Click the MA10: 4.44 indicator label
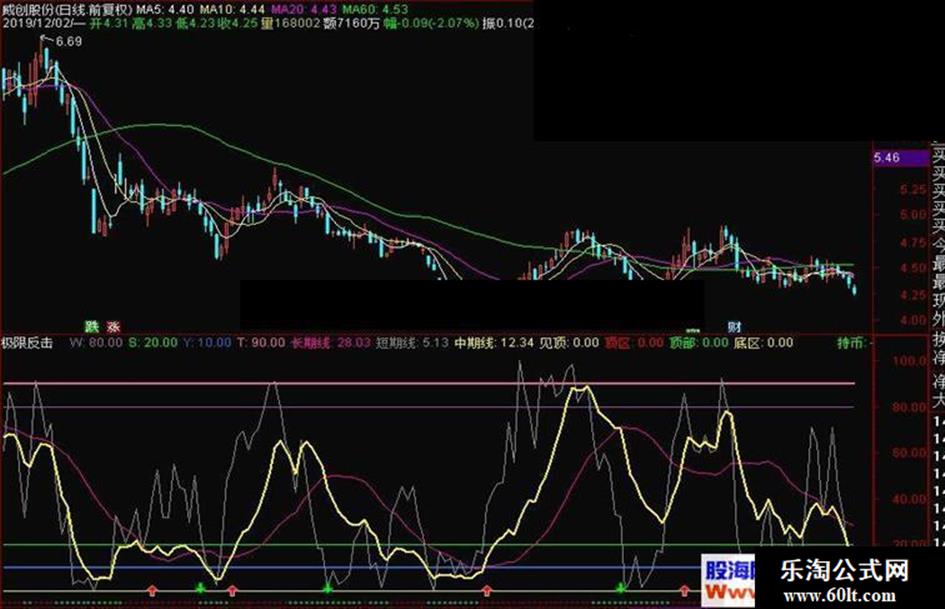This screenshot has width=945, height=609. 232,10
